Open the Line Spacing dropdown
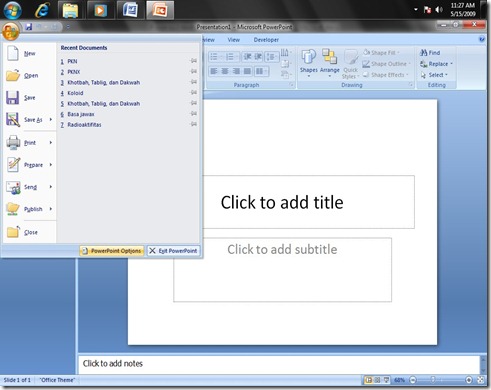The height and width of the screenshot is (390, 491). [x=272, y=57]
